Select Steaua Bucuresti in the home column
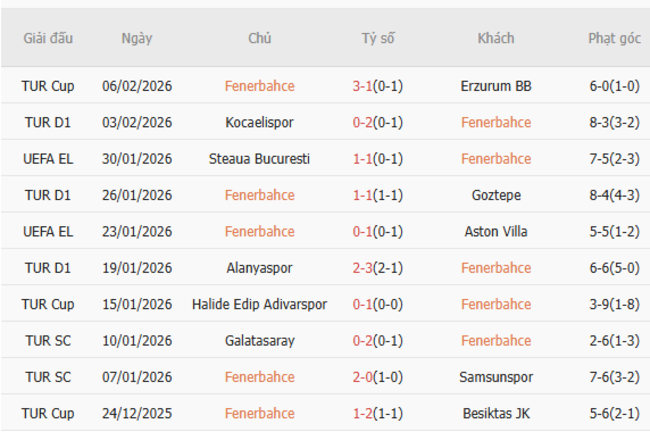The image size is (650, 432). coord(259,159)
